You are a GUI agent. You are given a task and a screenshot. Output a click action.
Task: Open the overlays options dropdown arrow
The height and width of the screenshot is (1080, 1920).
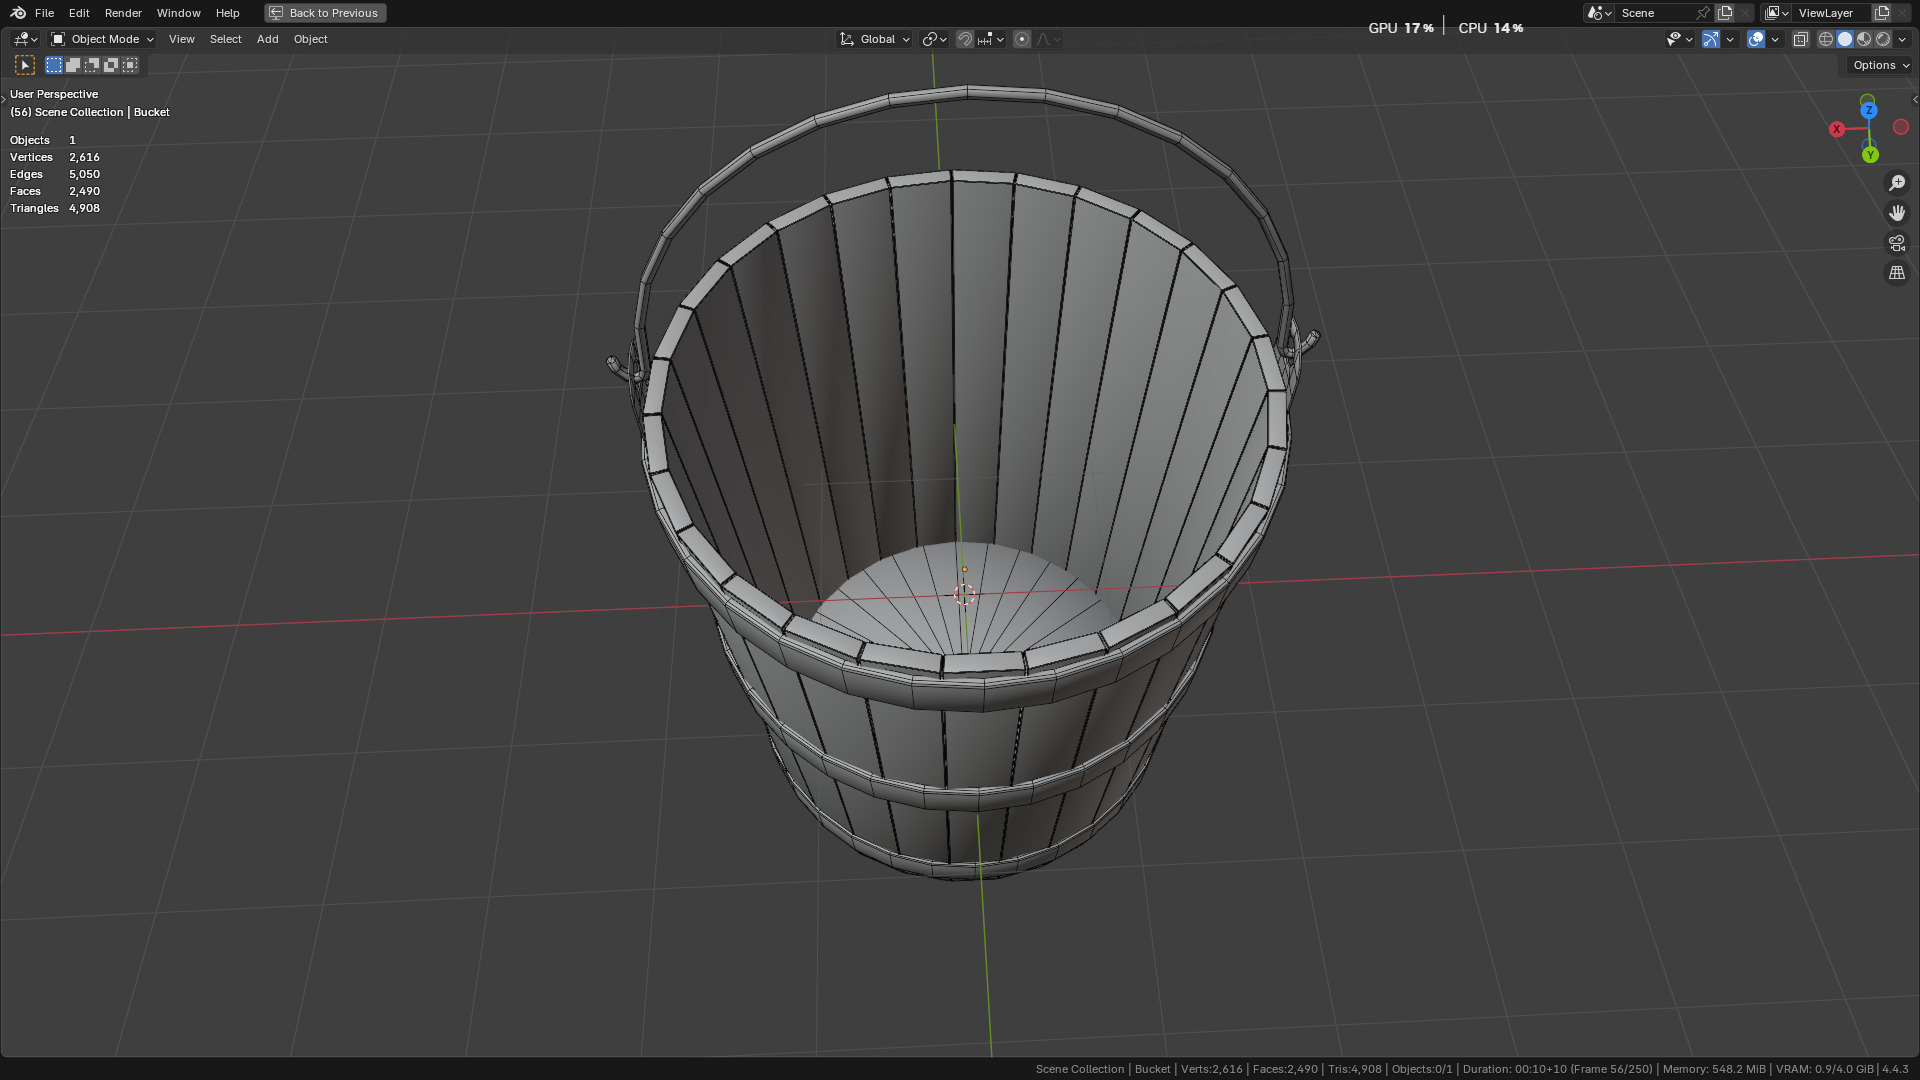click(1775, 39)
